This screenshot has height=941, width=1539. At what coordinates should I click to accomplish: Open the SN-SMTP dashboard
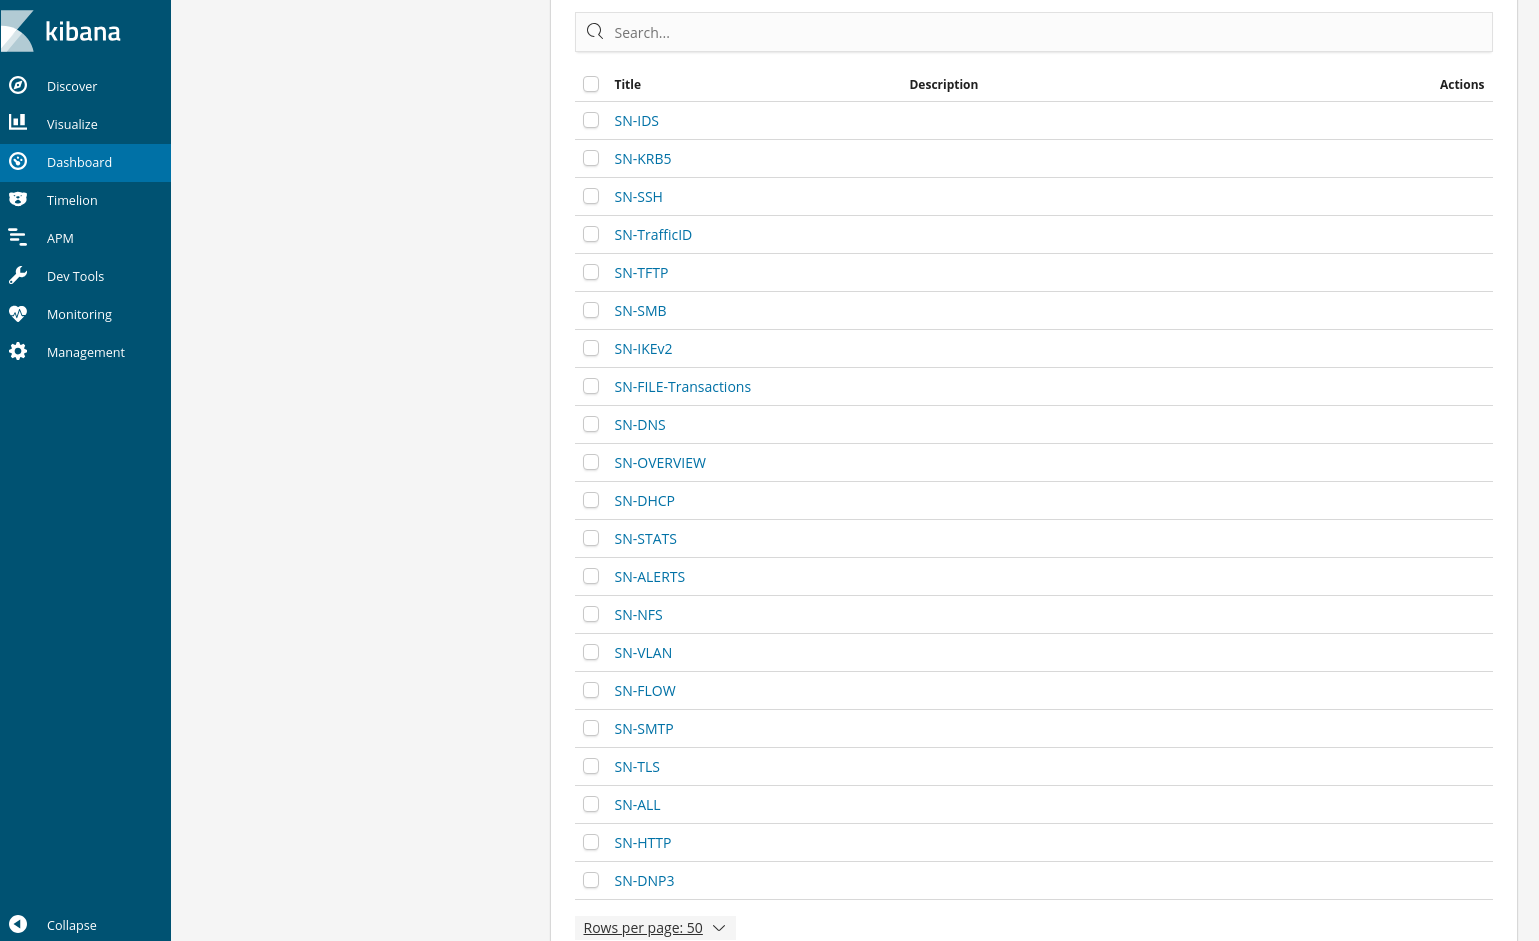643,729
